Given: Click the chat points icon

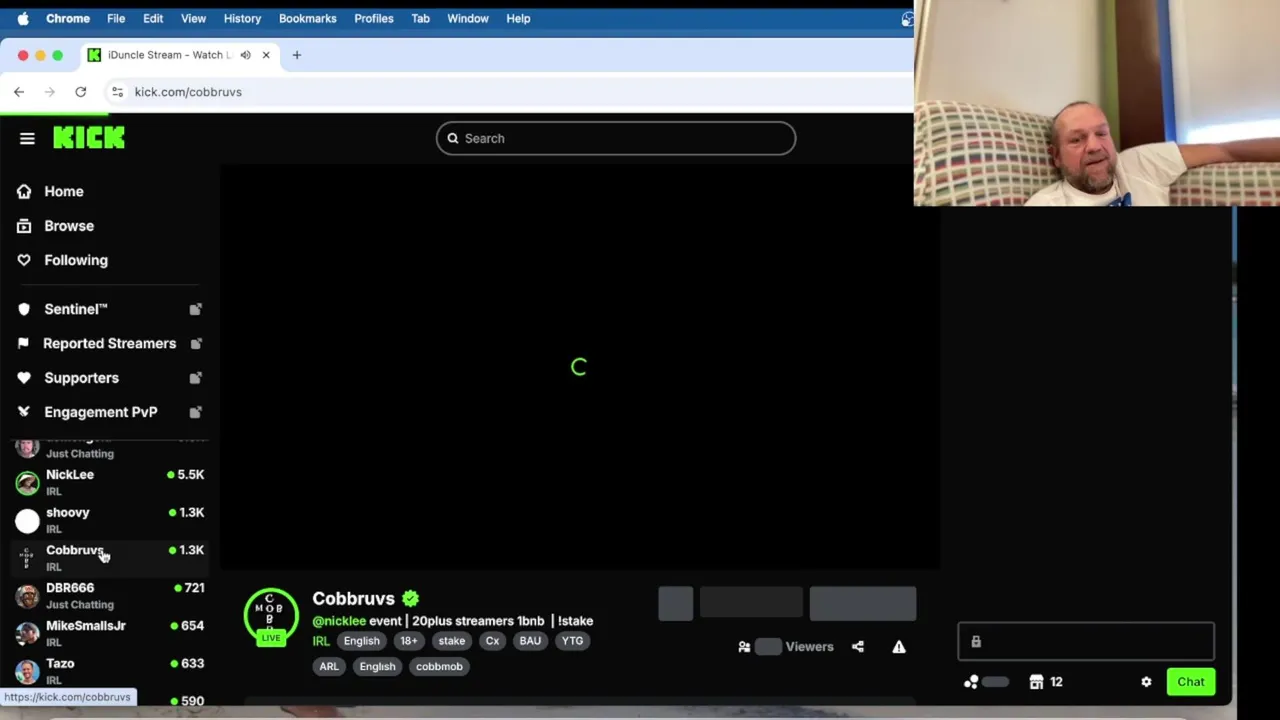Looking at the screenshot, I should tap(971, 682).
